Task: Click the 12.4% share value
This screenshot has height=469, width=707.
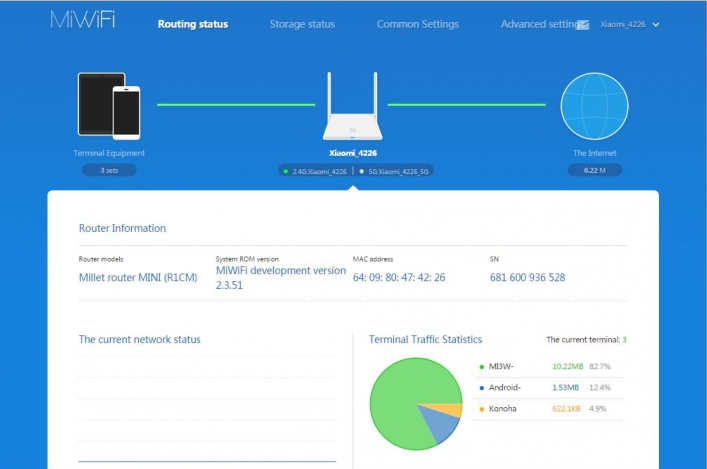Action: (600, 387)
